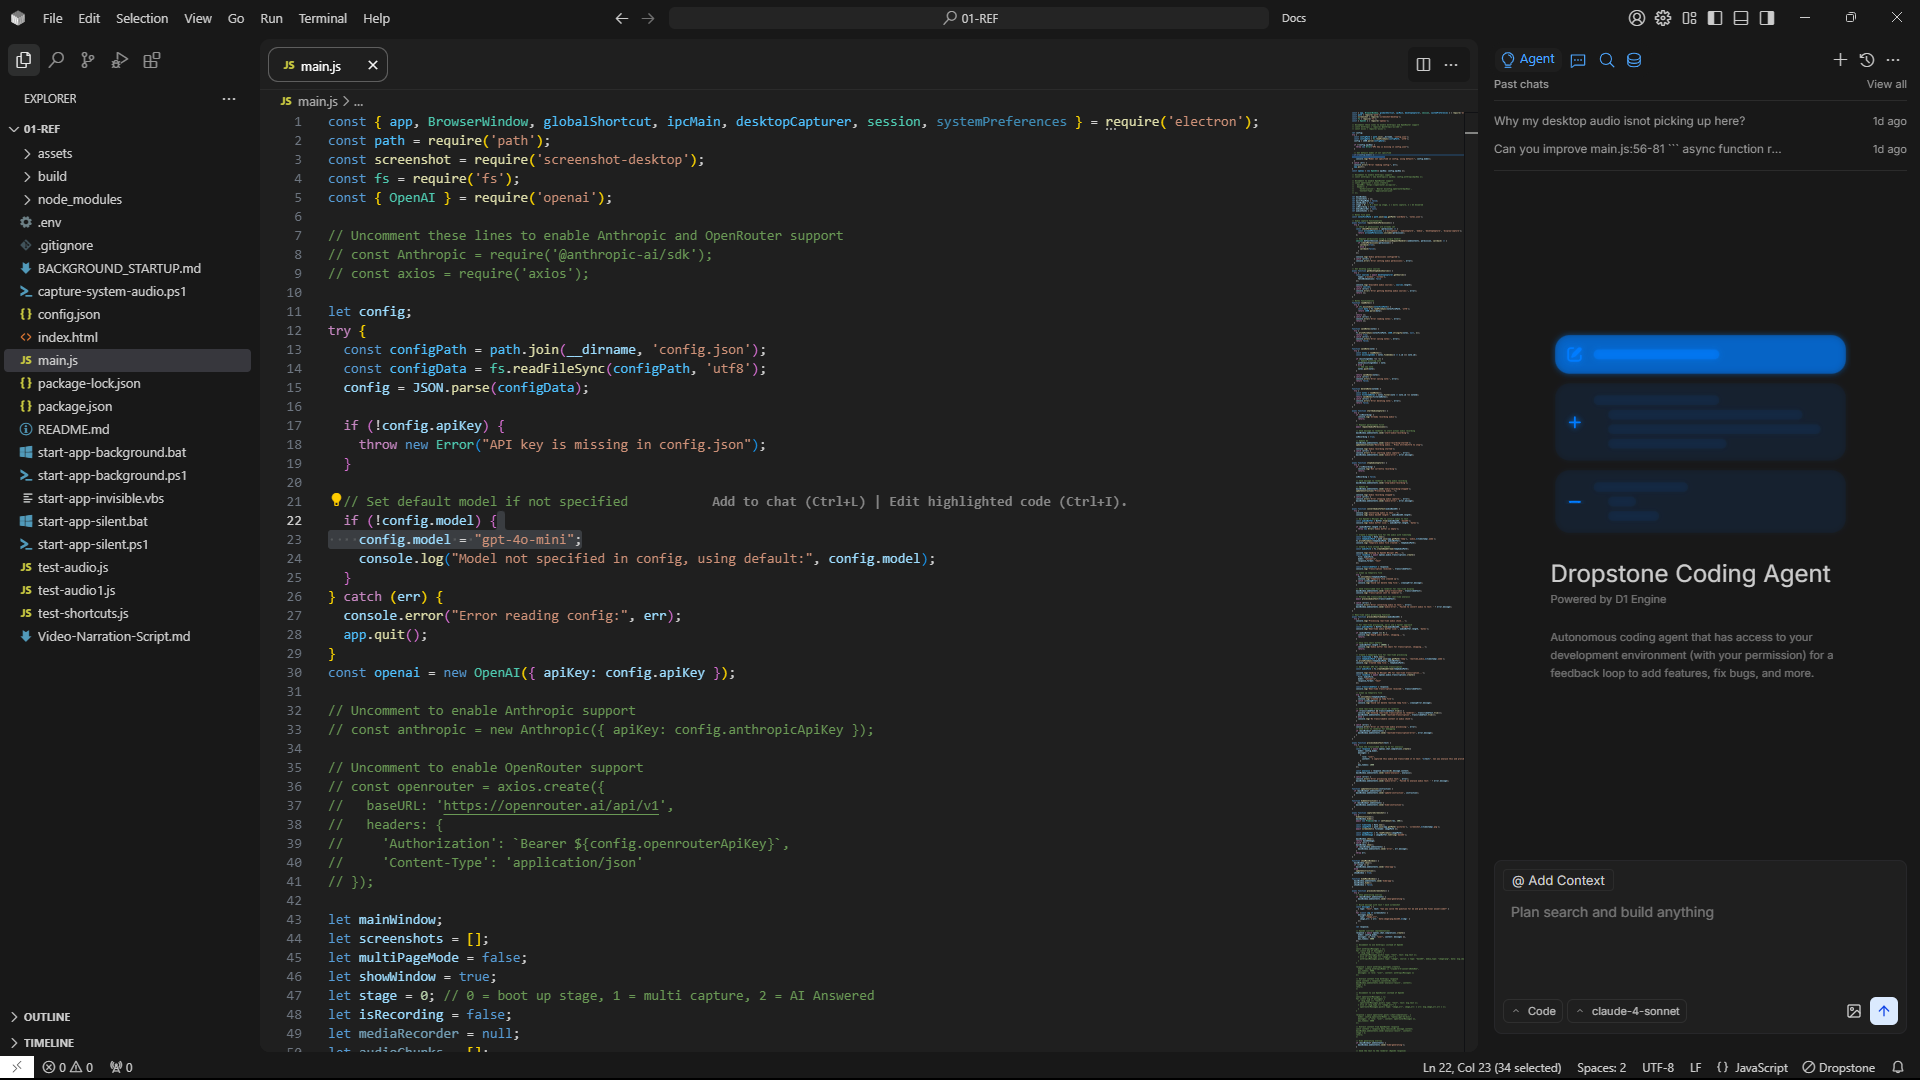Open the Run and Debug view
1920x1080 pixels.
(120, 60)
